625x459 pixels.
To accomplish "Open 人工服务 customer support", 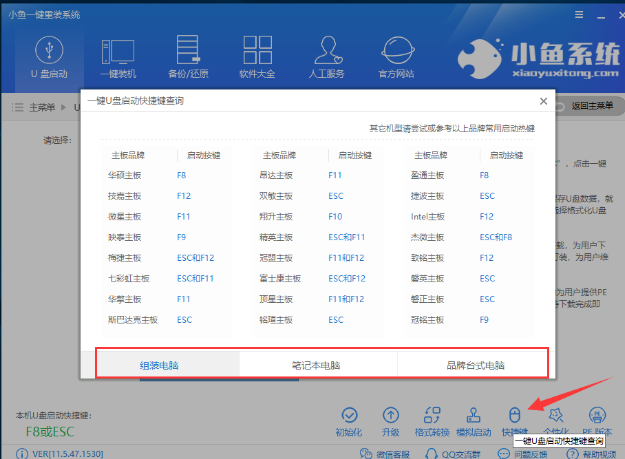I will pyautogui.click(x=326, y=56).
